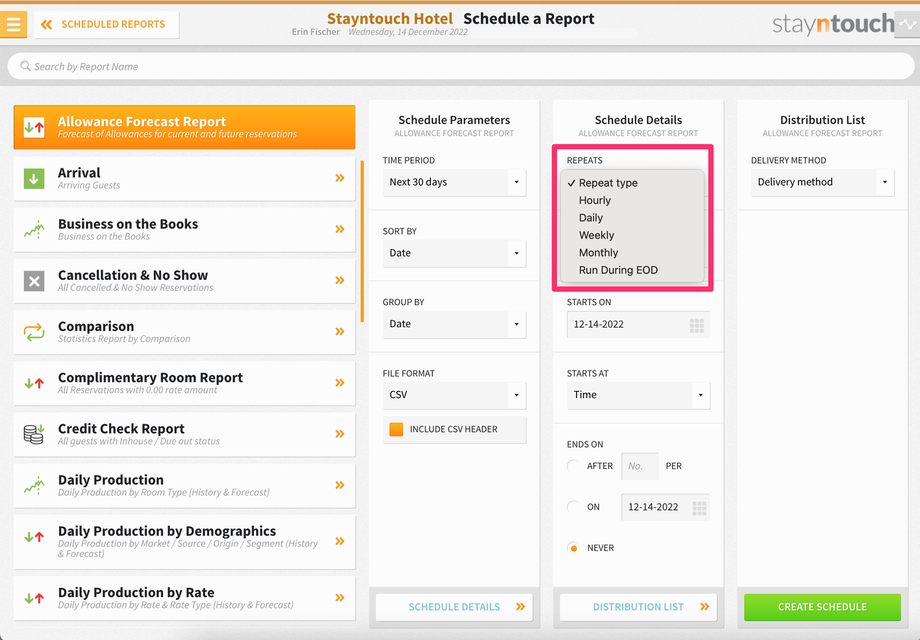Click the green Create Schedule button
This screenshot has width=920, height=640.
pyautogui.click(x=823, y=607)
